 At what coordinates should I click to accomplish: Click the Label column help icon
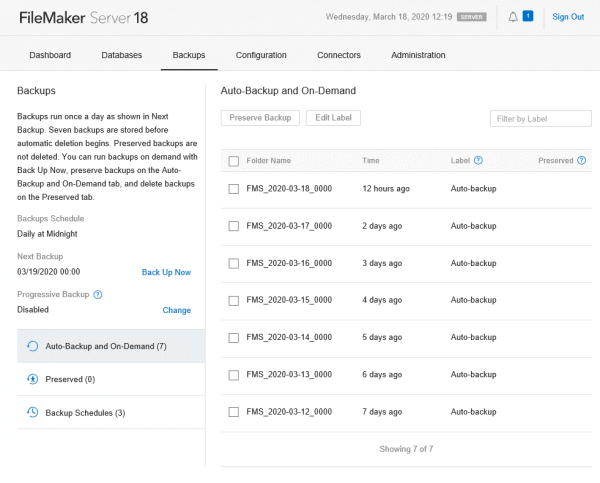tap(478, 160)
